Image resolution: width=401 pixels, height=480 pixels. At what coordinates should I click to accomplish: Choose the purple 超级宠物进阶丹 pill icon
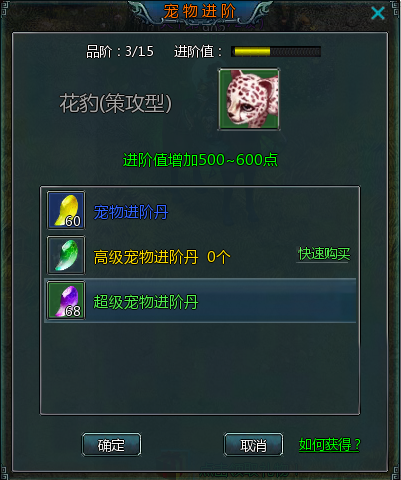(x=66, y=300)
